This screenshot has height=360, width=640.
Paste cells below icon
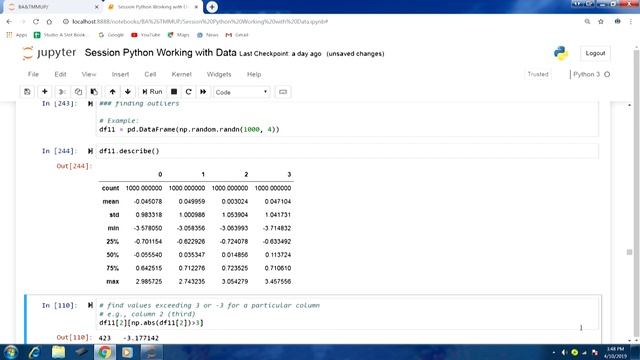tap(94, 92)
